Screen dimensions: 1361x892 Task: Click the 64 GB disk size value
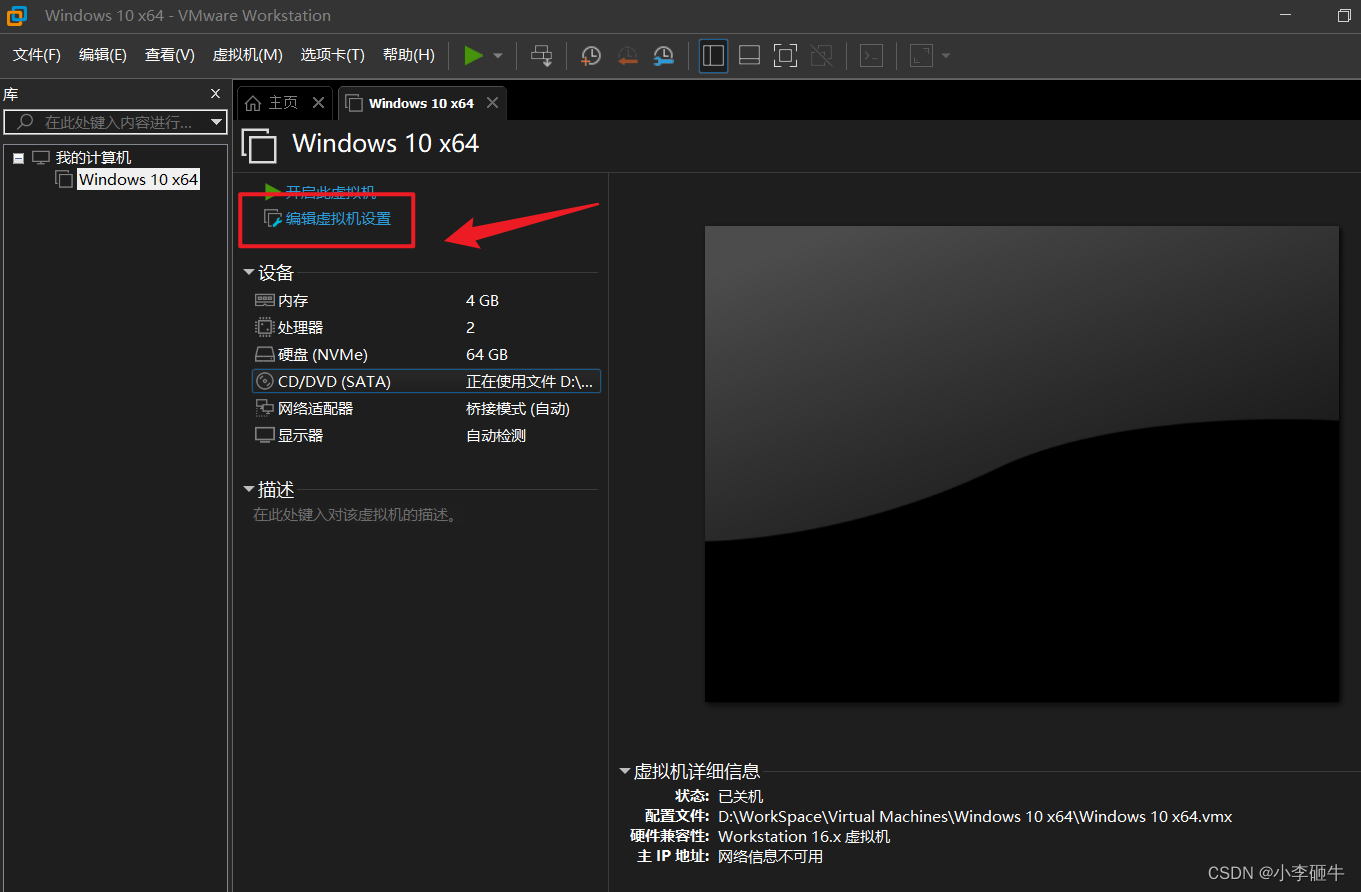(487, 354)
